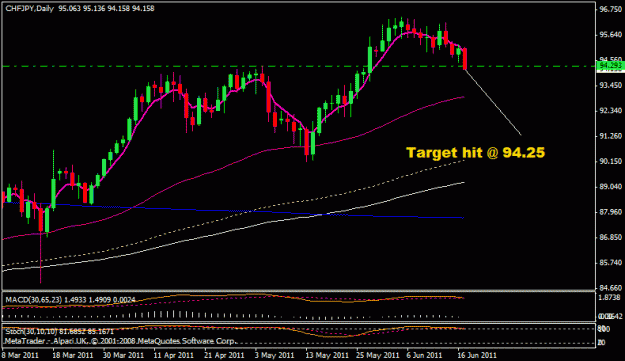Click the 1.8738 MACD scale value
Screen dimensions: 625x361
[610, 297]
